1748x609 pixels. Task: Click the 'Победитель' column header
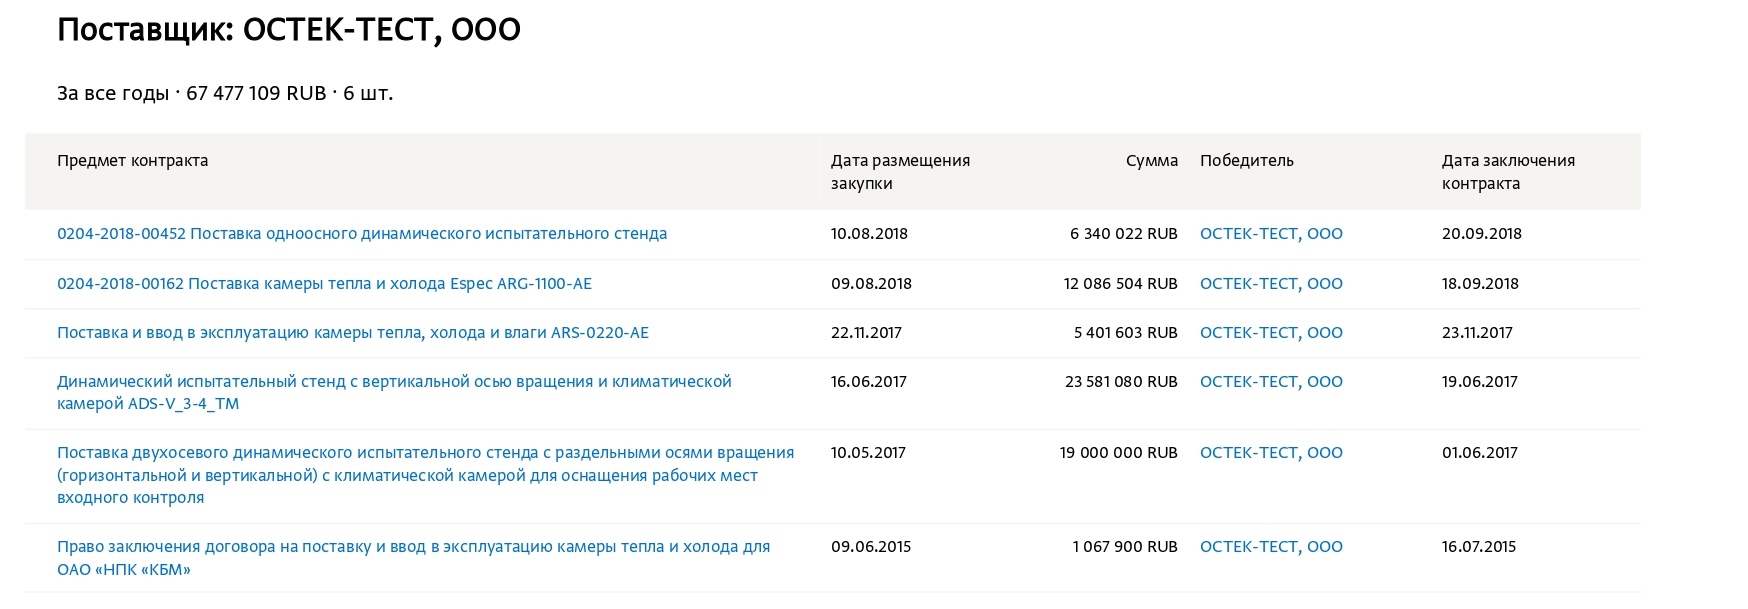(1246, 161)
